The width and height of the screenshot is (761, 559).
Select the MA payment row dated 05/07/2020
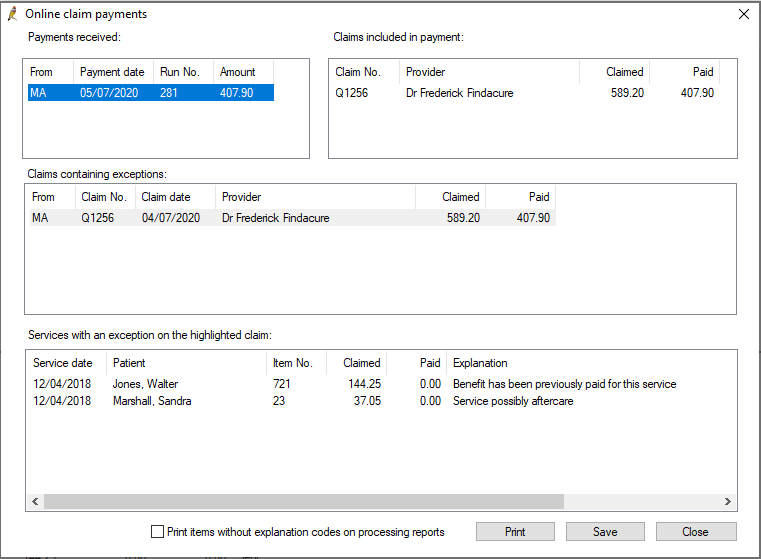point(151,93)
